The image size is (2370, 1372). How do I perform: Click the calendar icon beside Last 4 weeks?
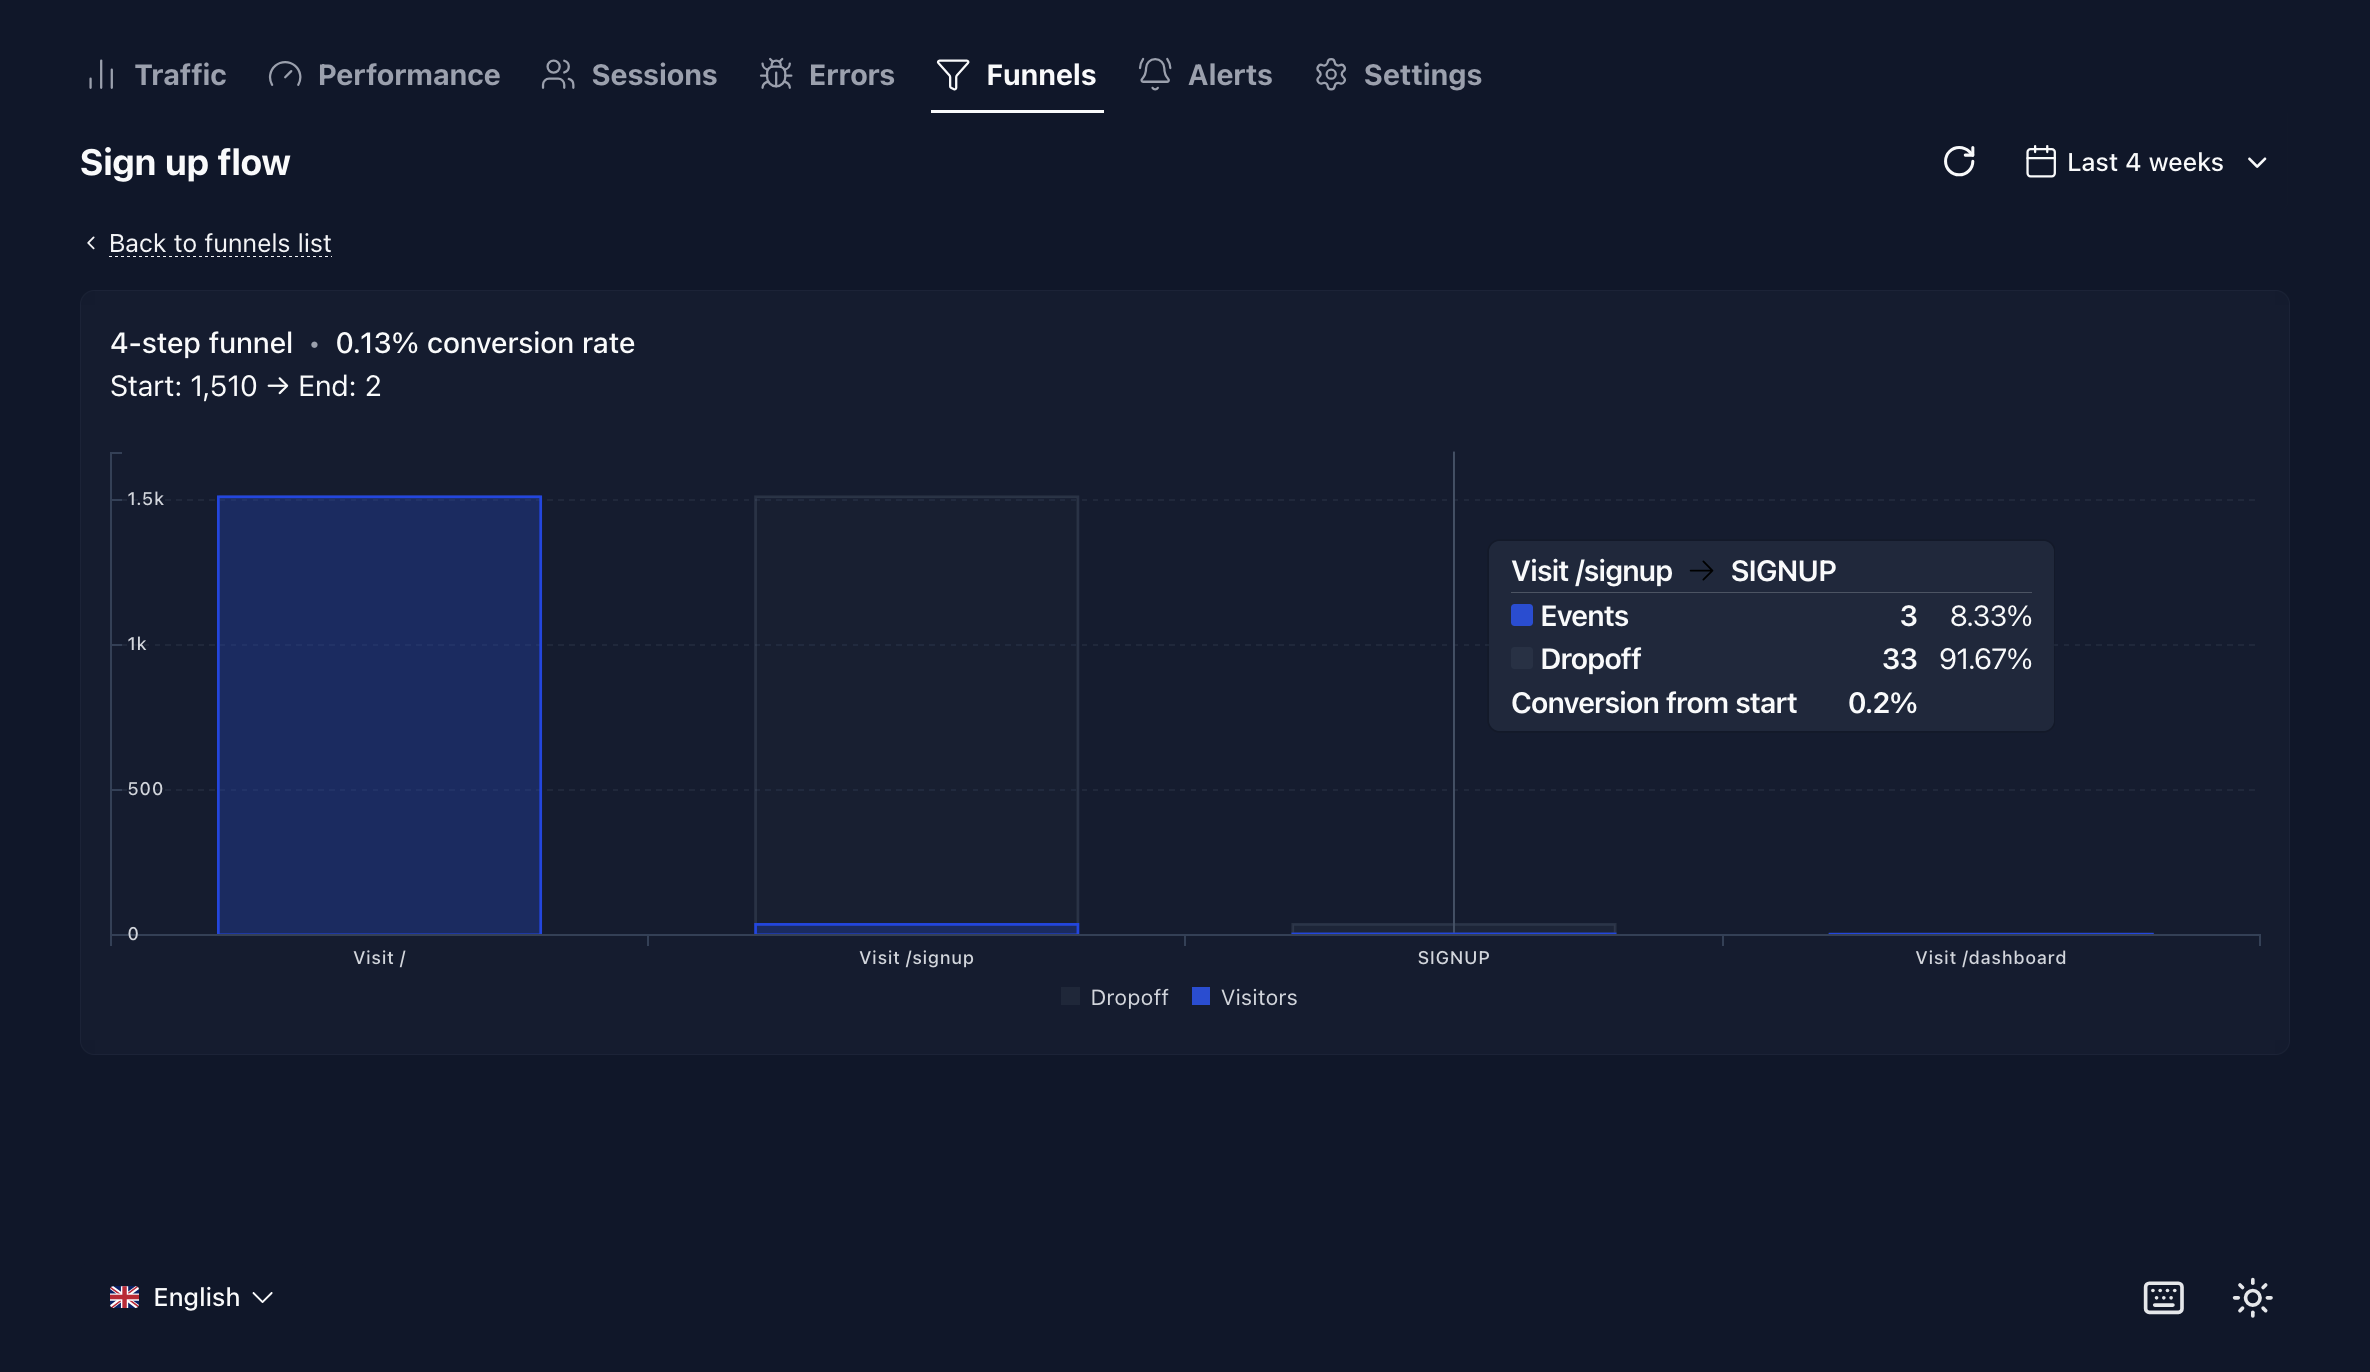click(2040, 162)
